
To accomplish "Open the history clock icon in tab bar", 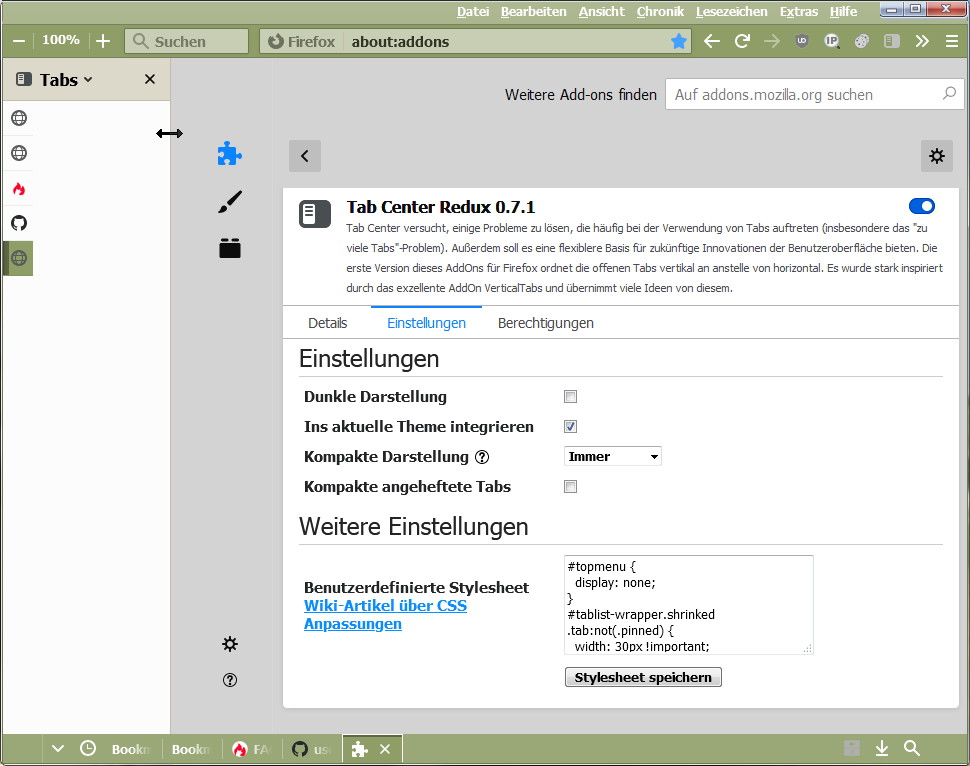I will (x=88, y=749).
